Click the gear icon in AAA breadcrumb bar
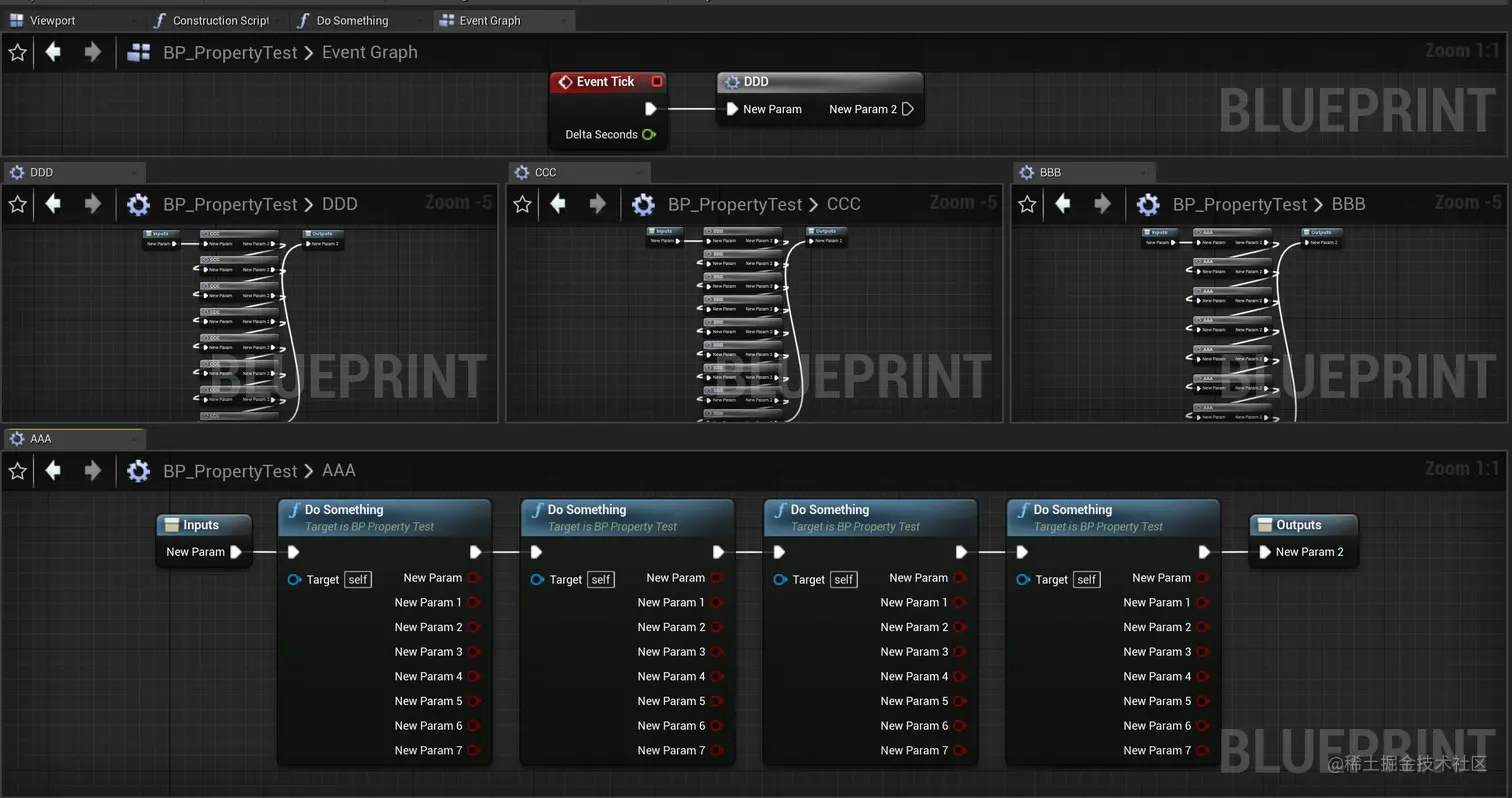This screenshot has width=1512, height=798. 138,470
